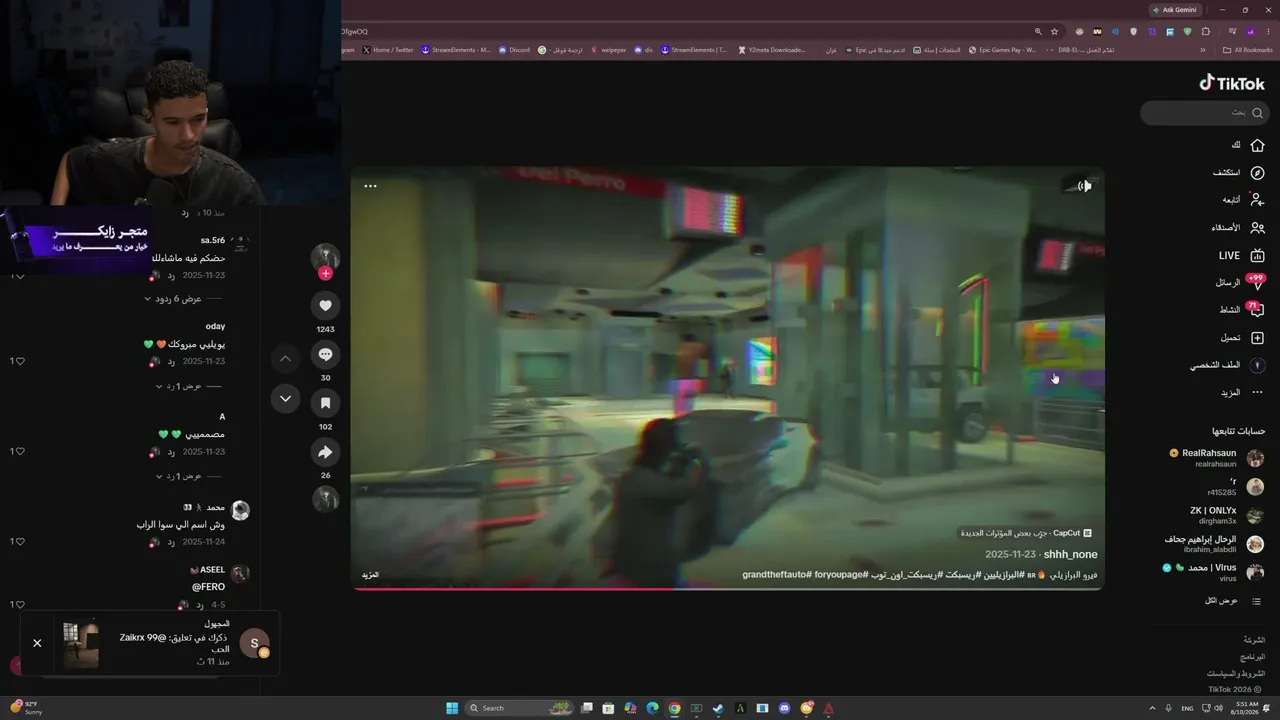1280x720 pixels.
Task: Open the Zaikrx mention notification
Action: pyautogui.click(x=165, y=642)
